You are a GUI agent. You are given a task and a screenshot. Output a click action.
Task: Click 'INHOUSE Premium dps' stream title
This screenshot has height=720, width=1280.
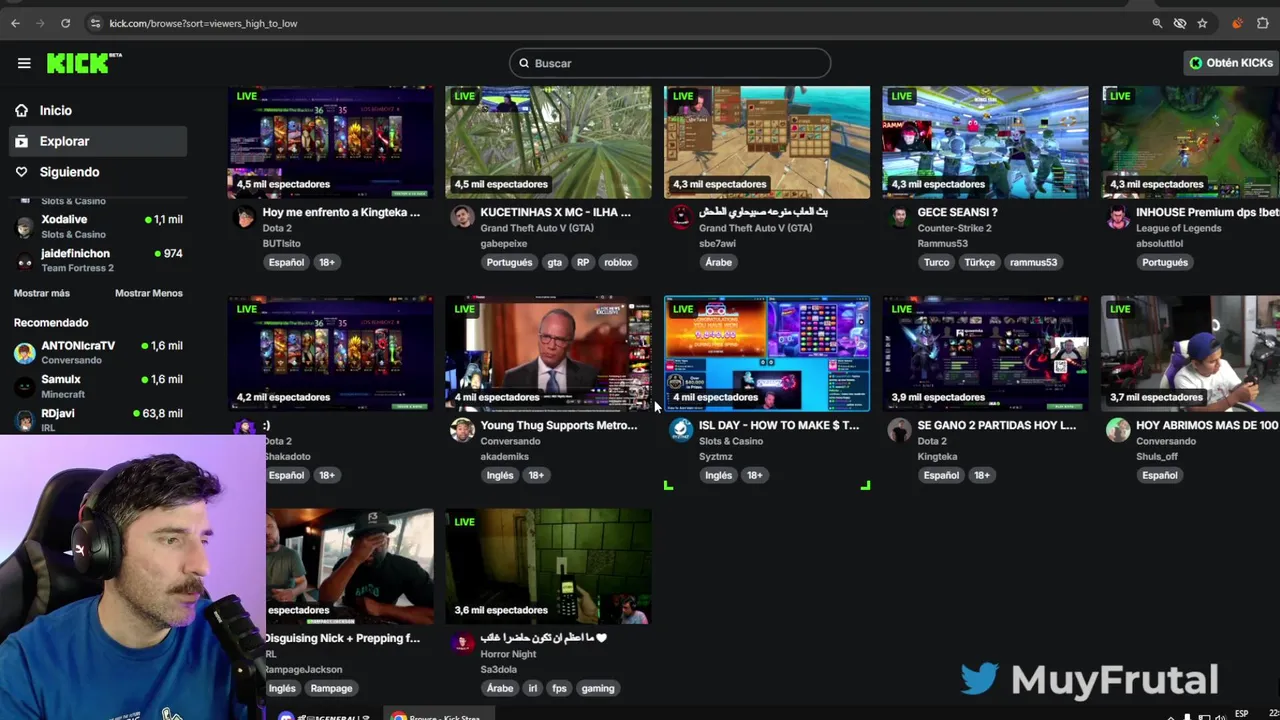(x=1207, y=212)
